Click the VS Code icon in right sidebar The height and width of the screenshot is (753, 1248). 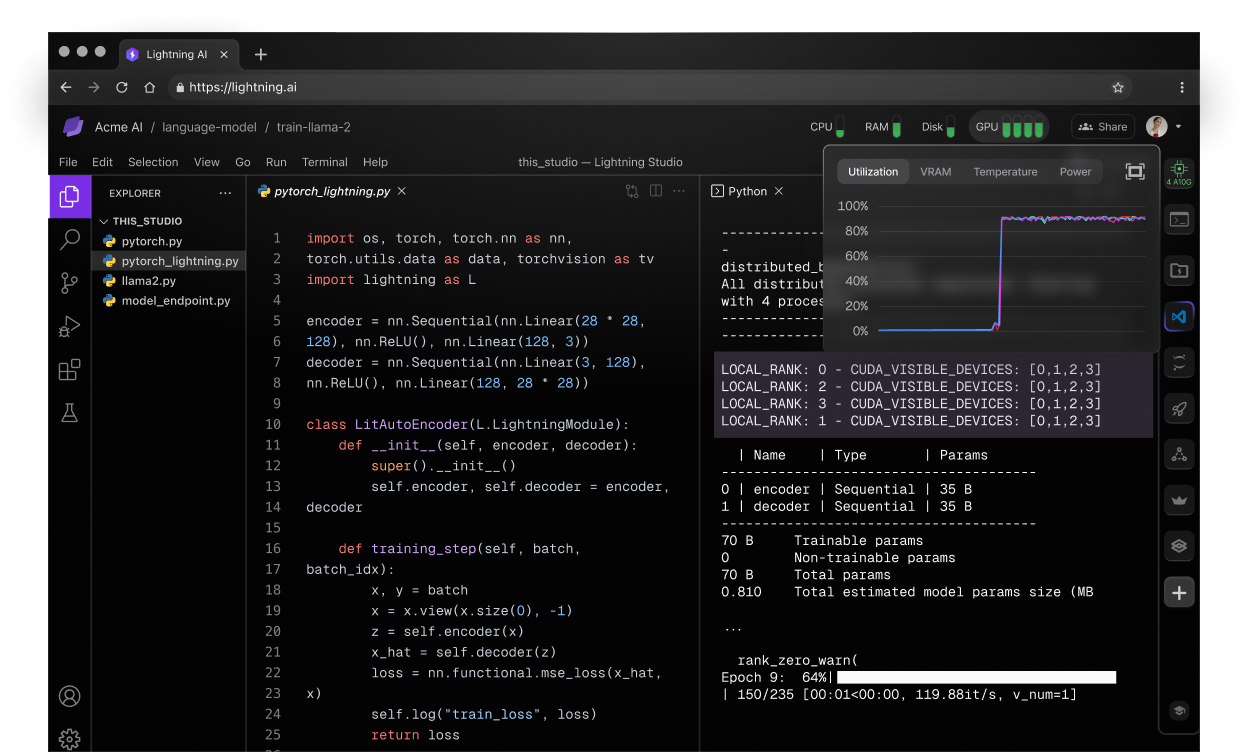point(1179,316)
